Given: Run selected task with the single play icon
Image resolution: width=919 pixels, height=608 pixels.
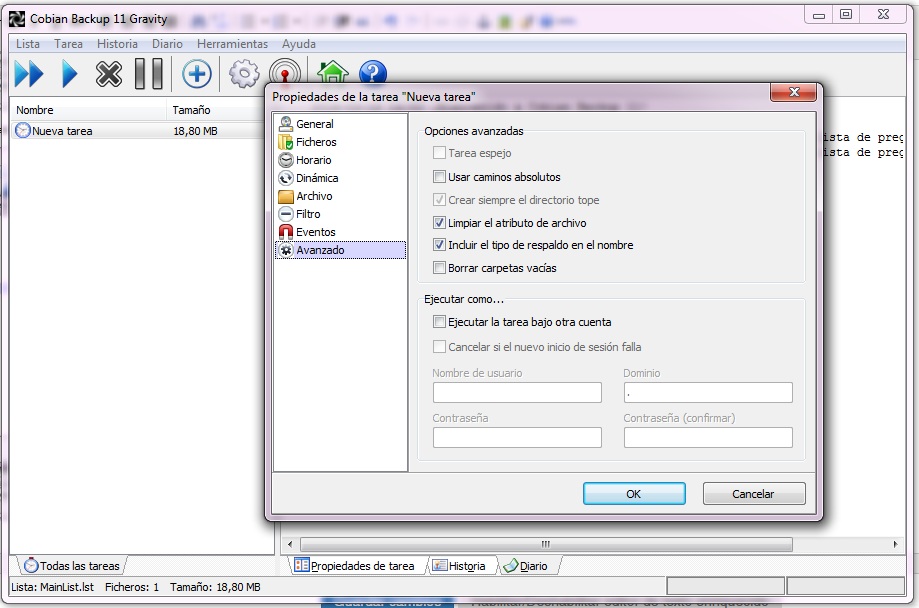Looking at the screenshot, I should click(x=70, y=74).
